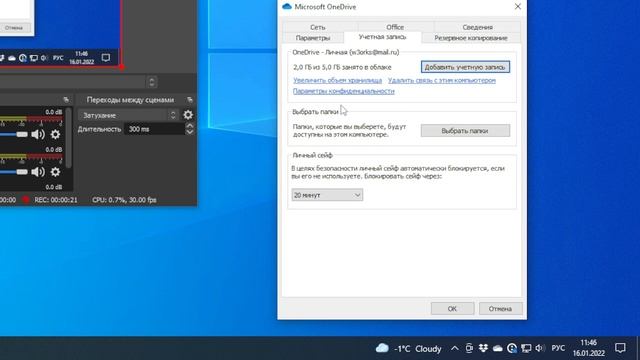Open settings gear of lower mixer channel

(x=55, y=172)
